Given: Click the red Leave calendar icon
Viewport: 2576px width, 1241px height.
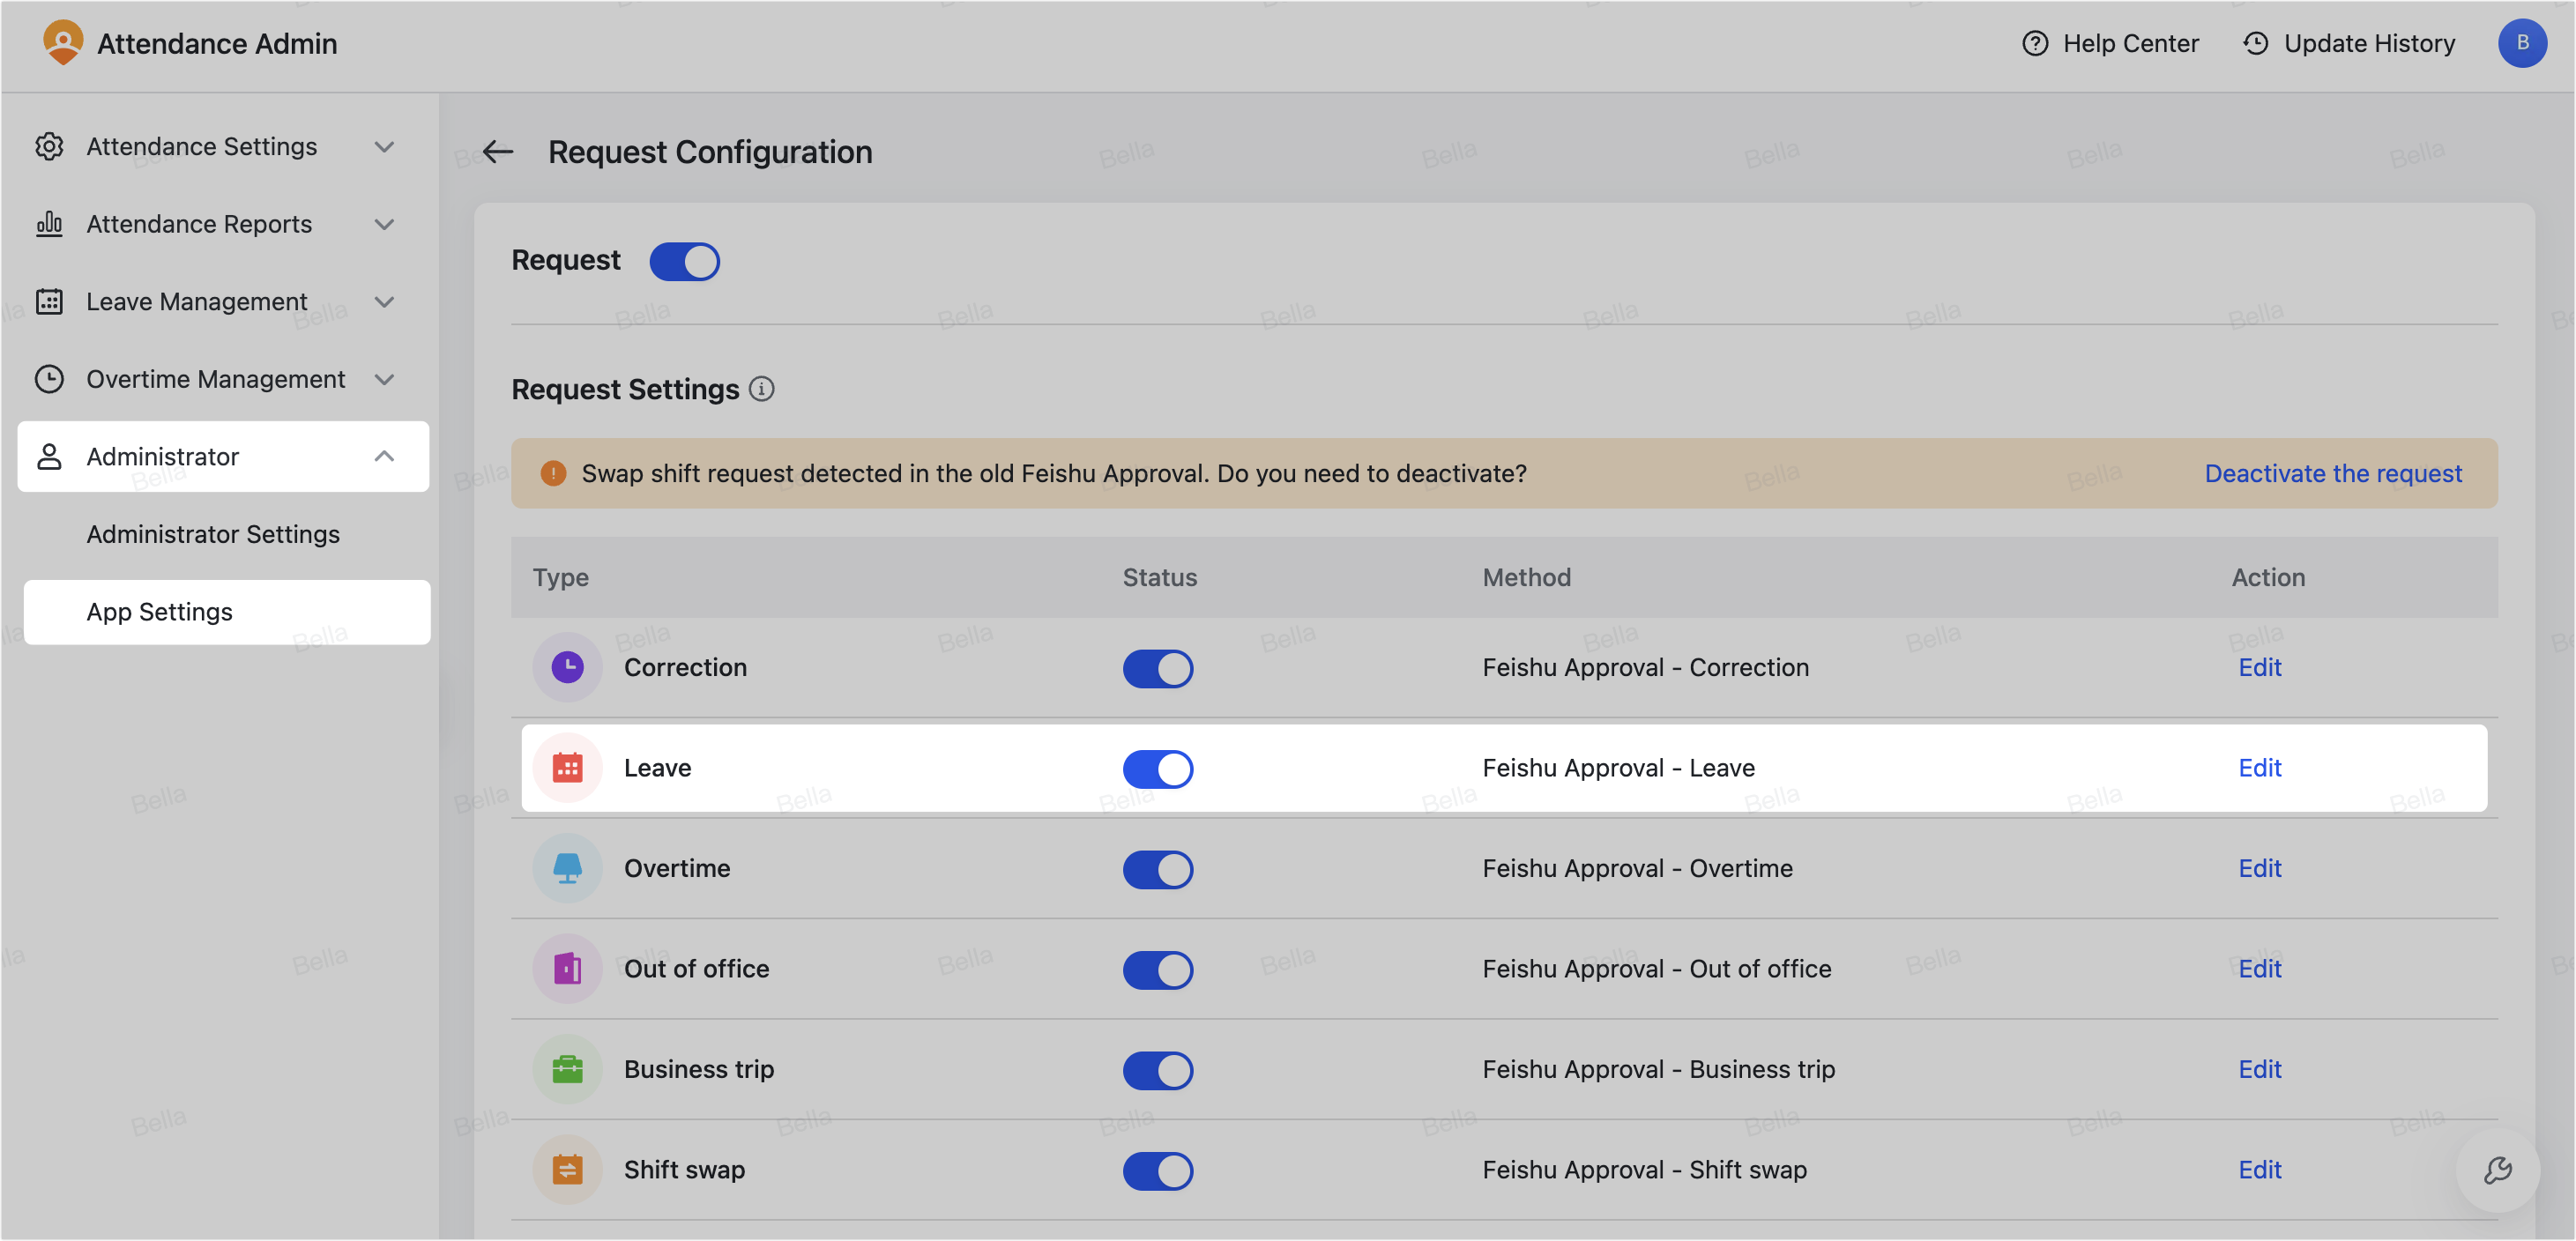Looking at the screenshot, I should coord(567,768).
